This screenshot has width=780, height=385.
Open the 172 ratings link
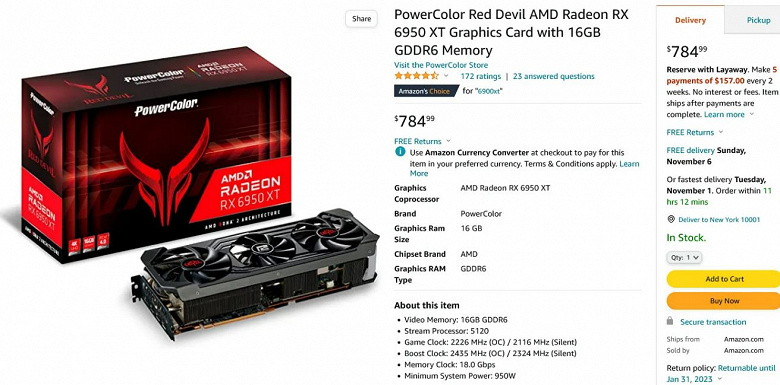tap(481, 76)
